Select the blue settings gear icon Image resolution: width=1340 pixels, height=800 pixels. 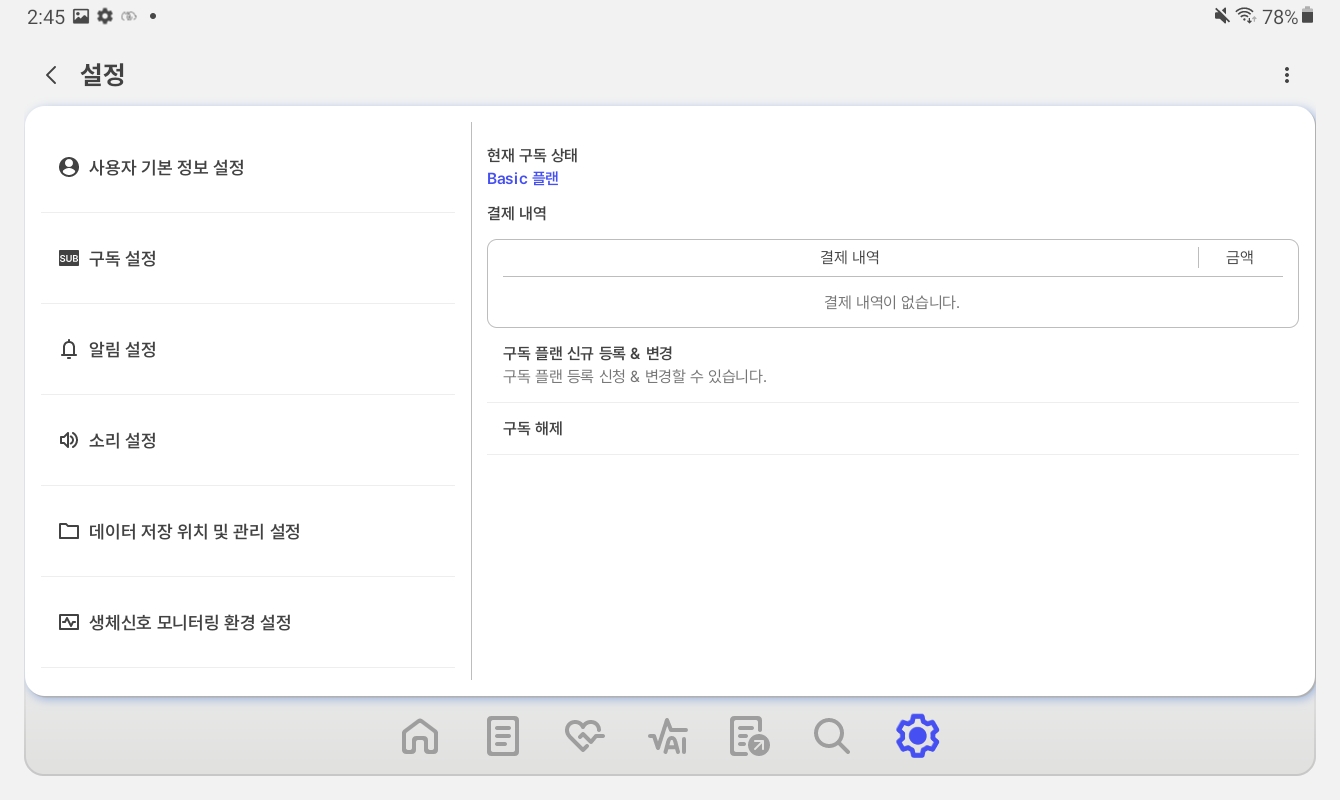click(x=917, y=736)
